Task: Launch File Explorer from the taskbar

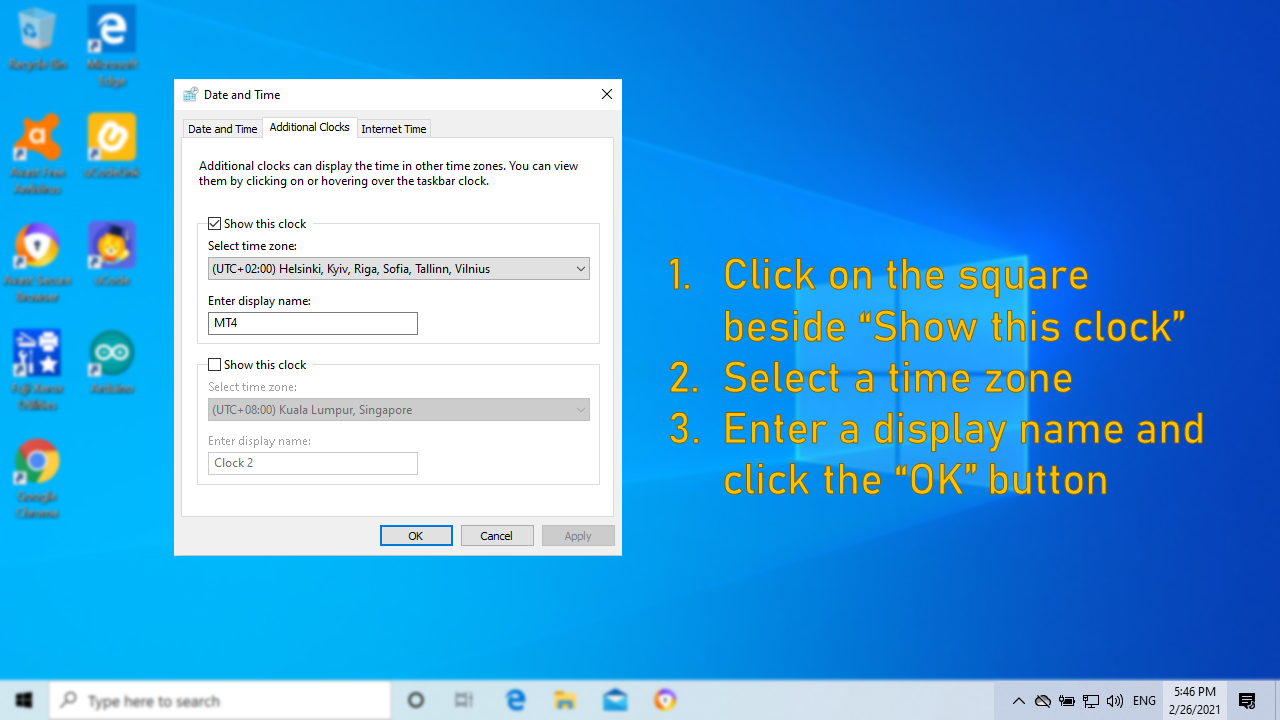Action: [564, 699]
